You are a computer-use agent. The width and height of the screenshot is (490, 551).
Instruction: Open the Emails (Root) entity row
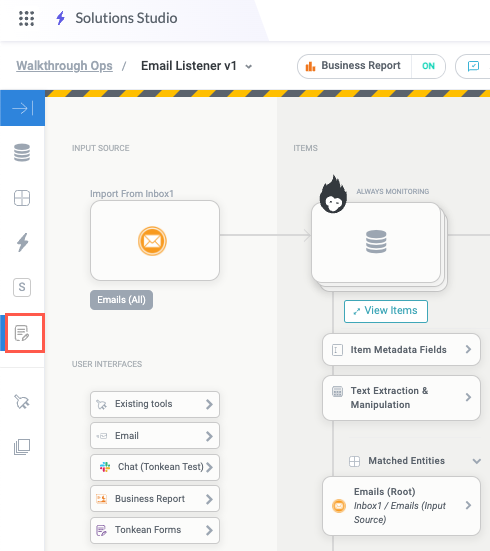pyautogui.click(x=401, y=506)
